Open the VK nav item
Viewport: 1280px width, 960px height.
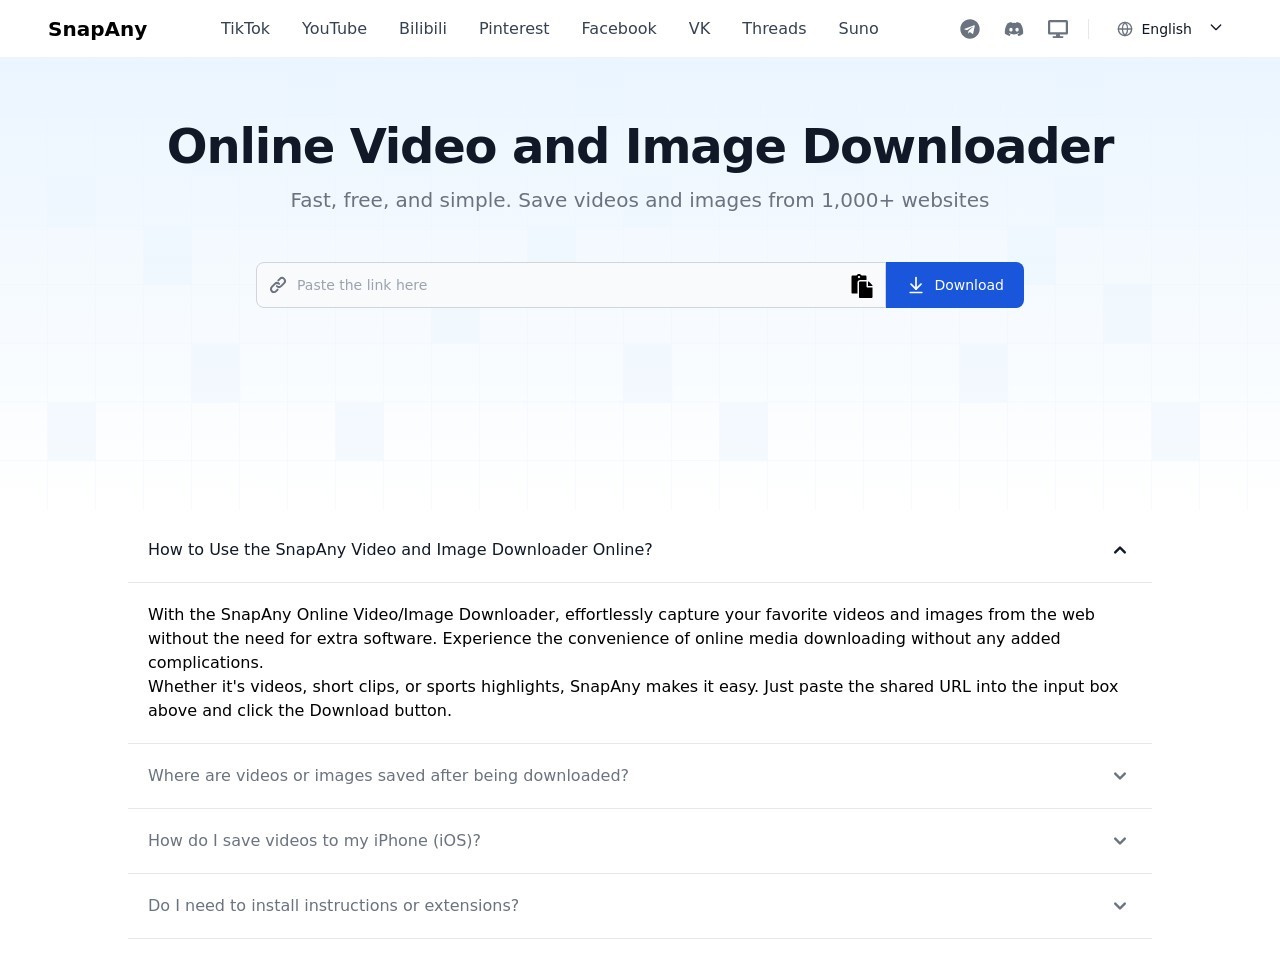coord(699,29)
